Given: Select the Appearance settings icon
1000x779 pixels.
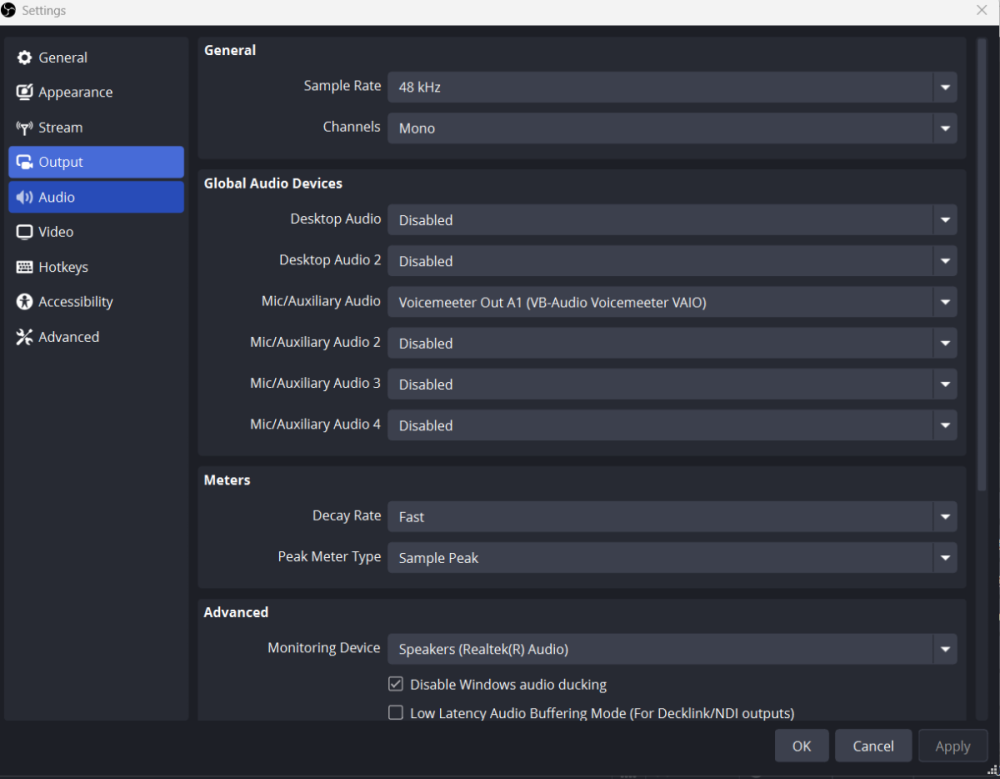Looking at the screenshot, I should (x=24, y=92).
